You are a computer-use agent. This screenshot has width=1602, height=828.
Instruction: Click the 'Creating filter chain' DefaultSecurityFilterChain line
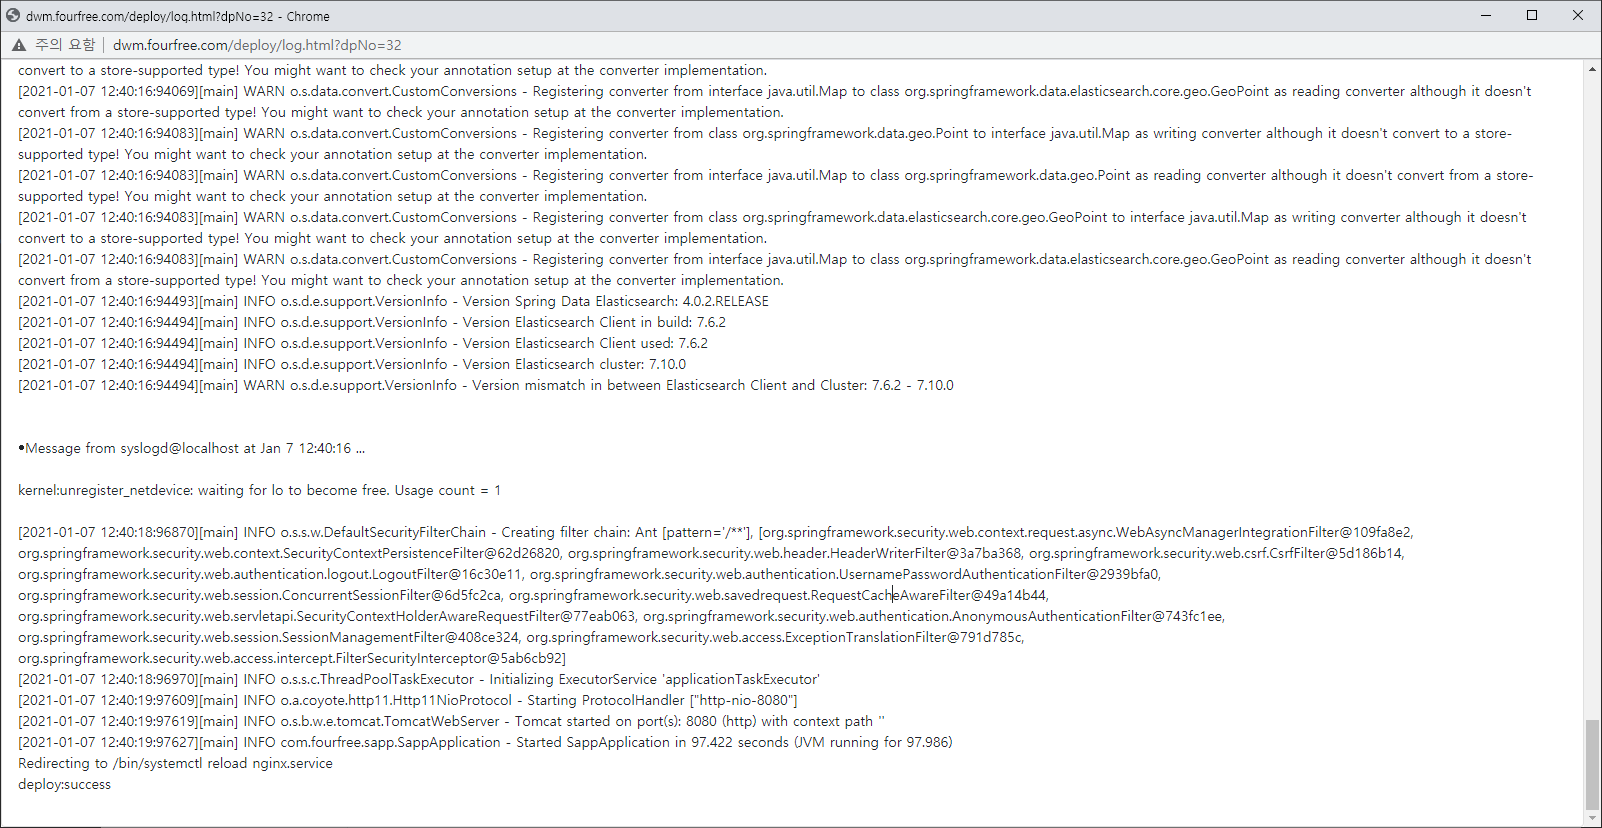point(716,533)
